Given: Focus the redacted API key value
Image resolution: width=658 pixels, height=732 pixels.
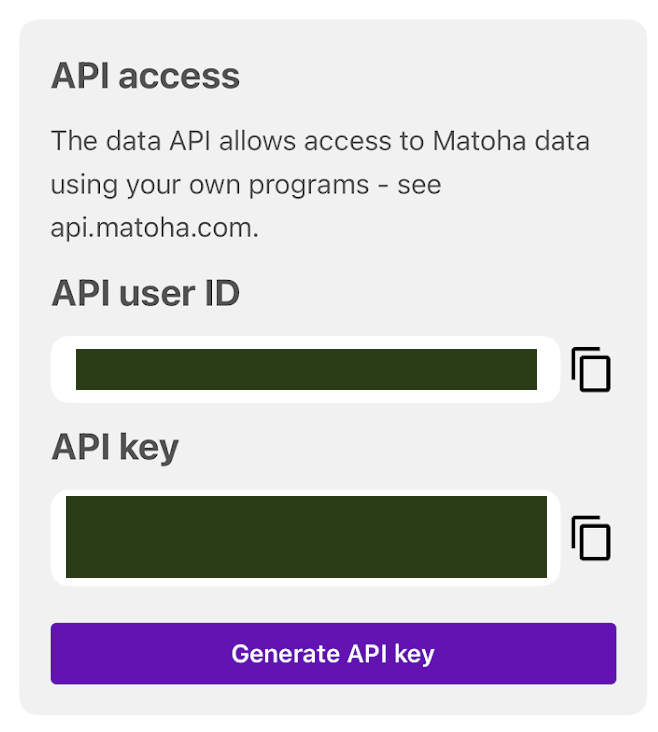Looking at the screenshot, I should tap(306, 537).
